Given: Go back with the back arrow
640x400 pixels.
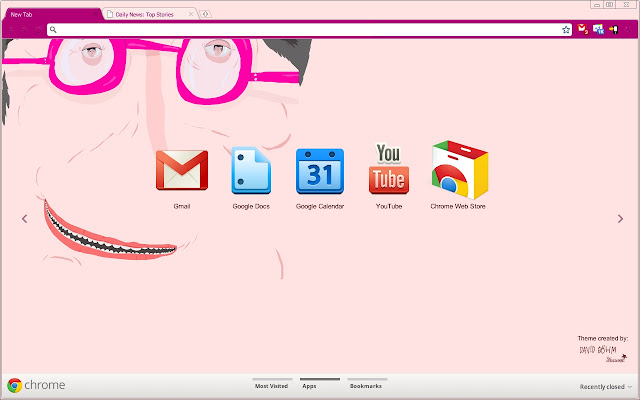Looking at the screenshot, I should point(12,29).
